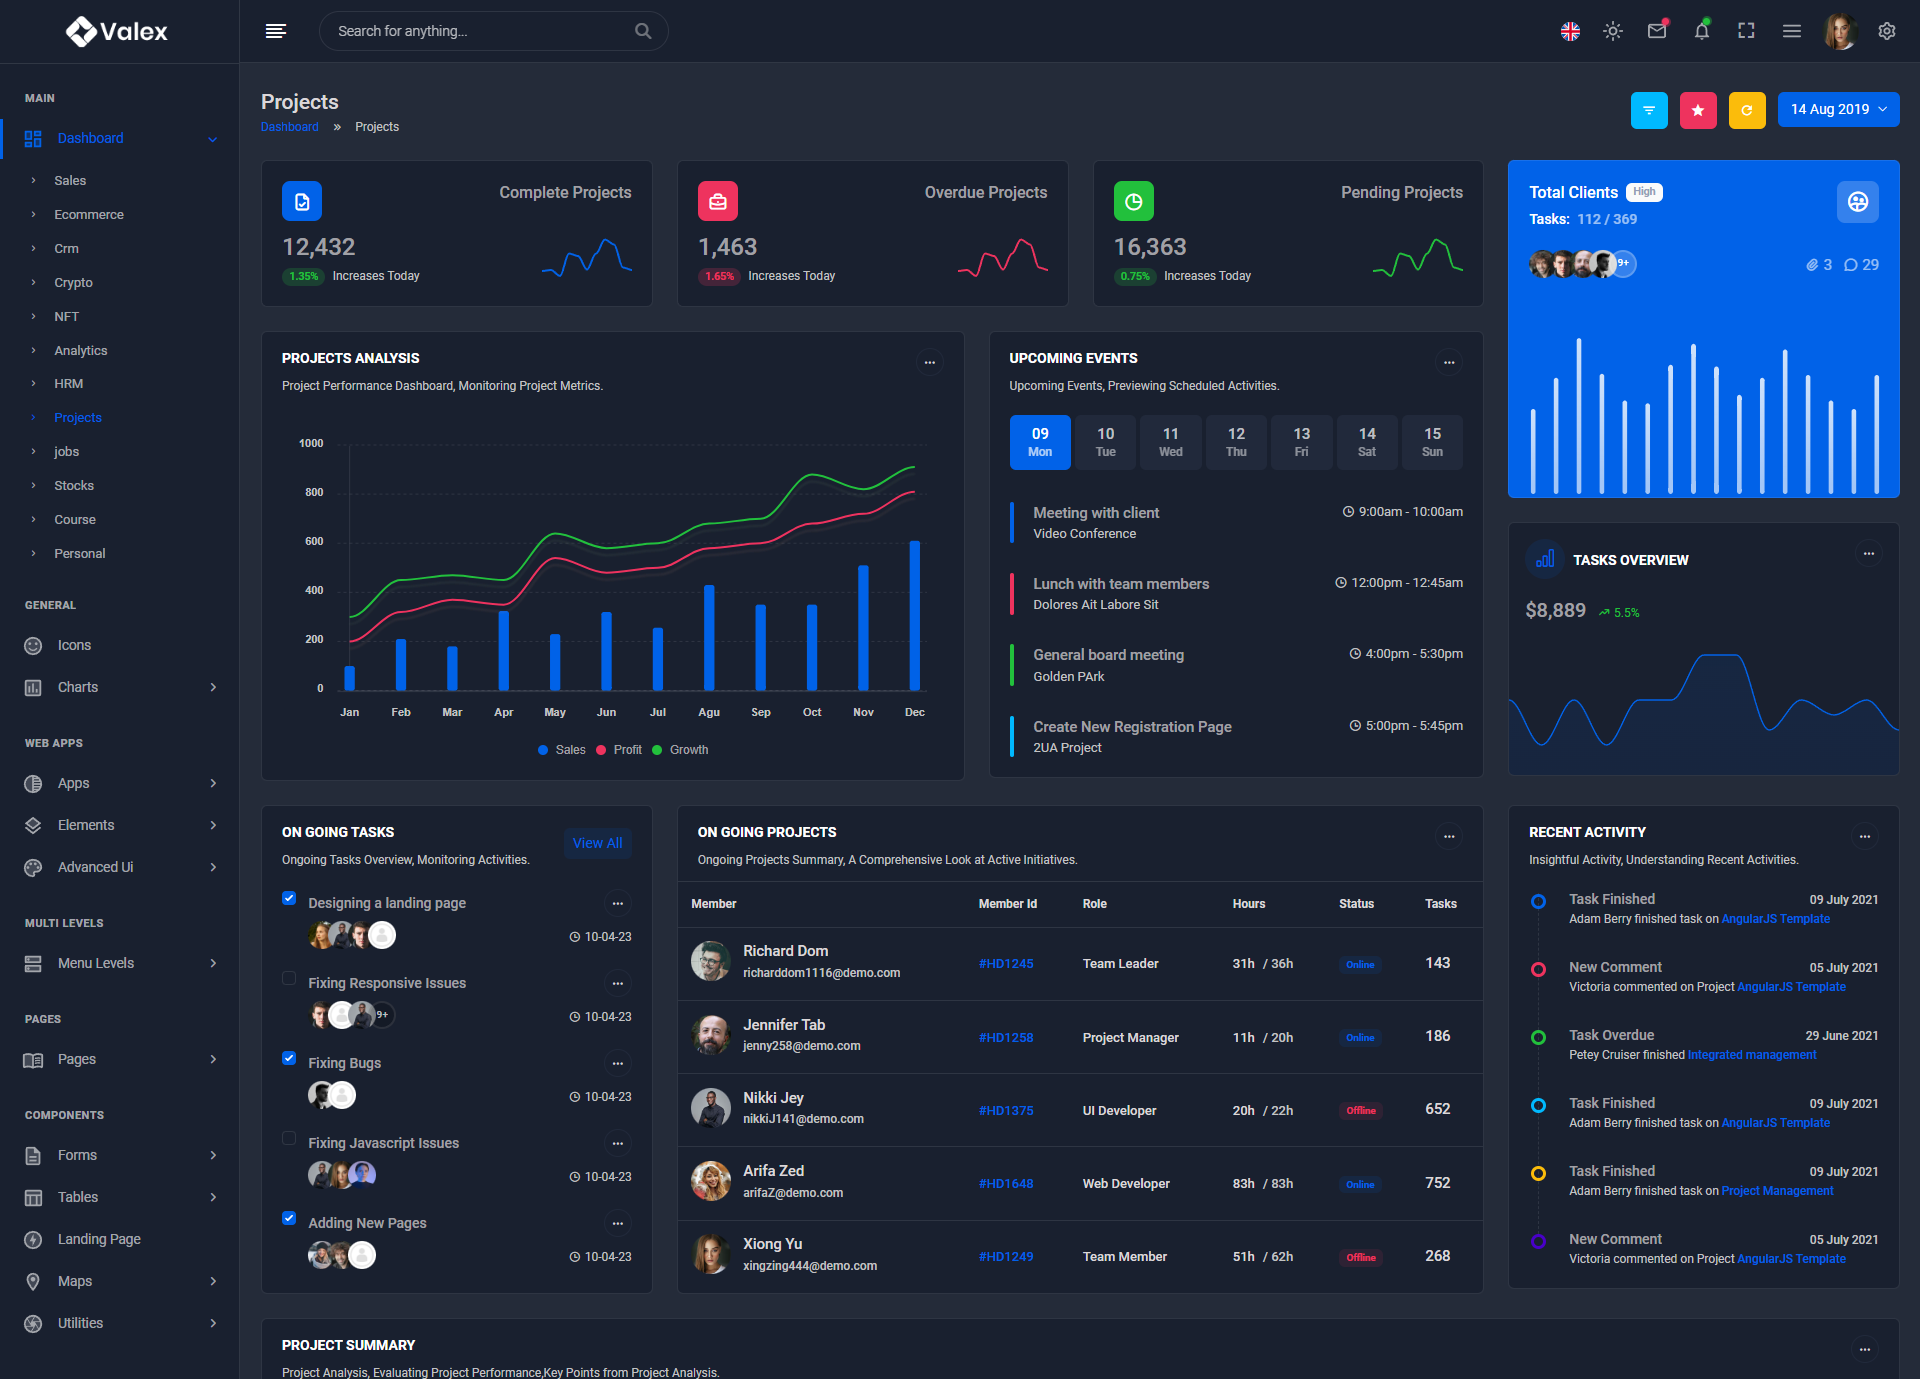Open the 14 Aug 2019 date dropdown
The width and height of the screenshot is (1920, 1379).
(x=1838, y=110)
